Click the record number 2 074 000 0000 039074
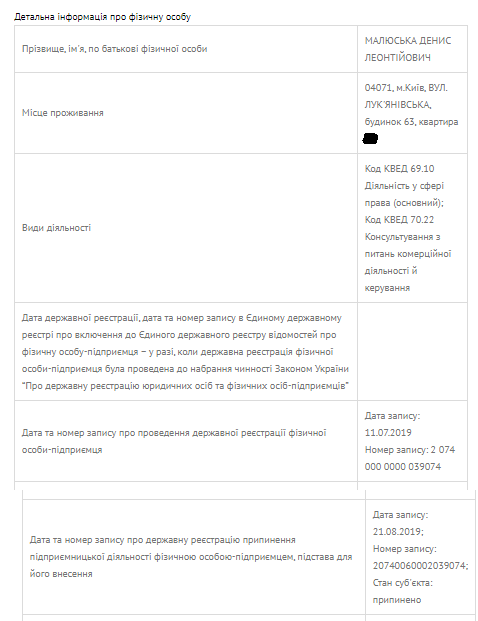The image size is (478, 621). pyautogui.click(x=410, y=458)
